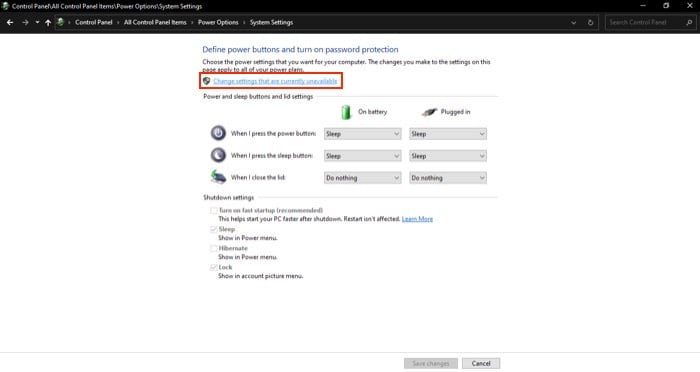Click the power button icon

click(x=218, y=133)
